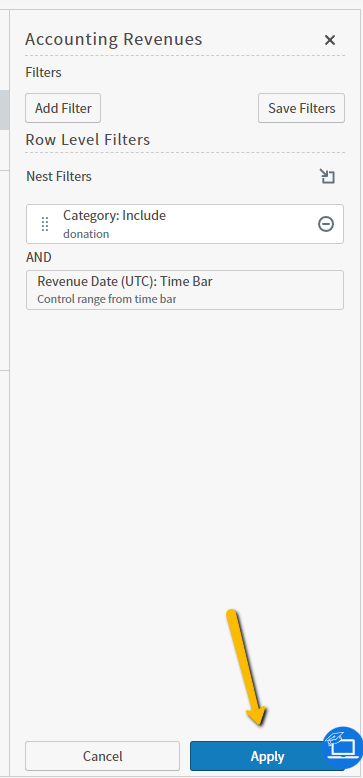Click the Save Filters button
The width and height of the screenshot is (363, 778).
[x=302, y=108]
